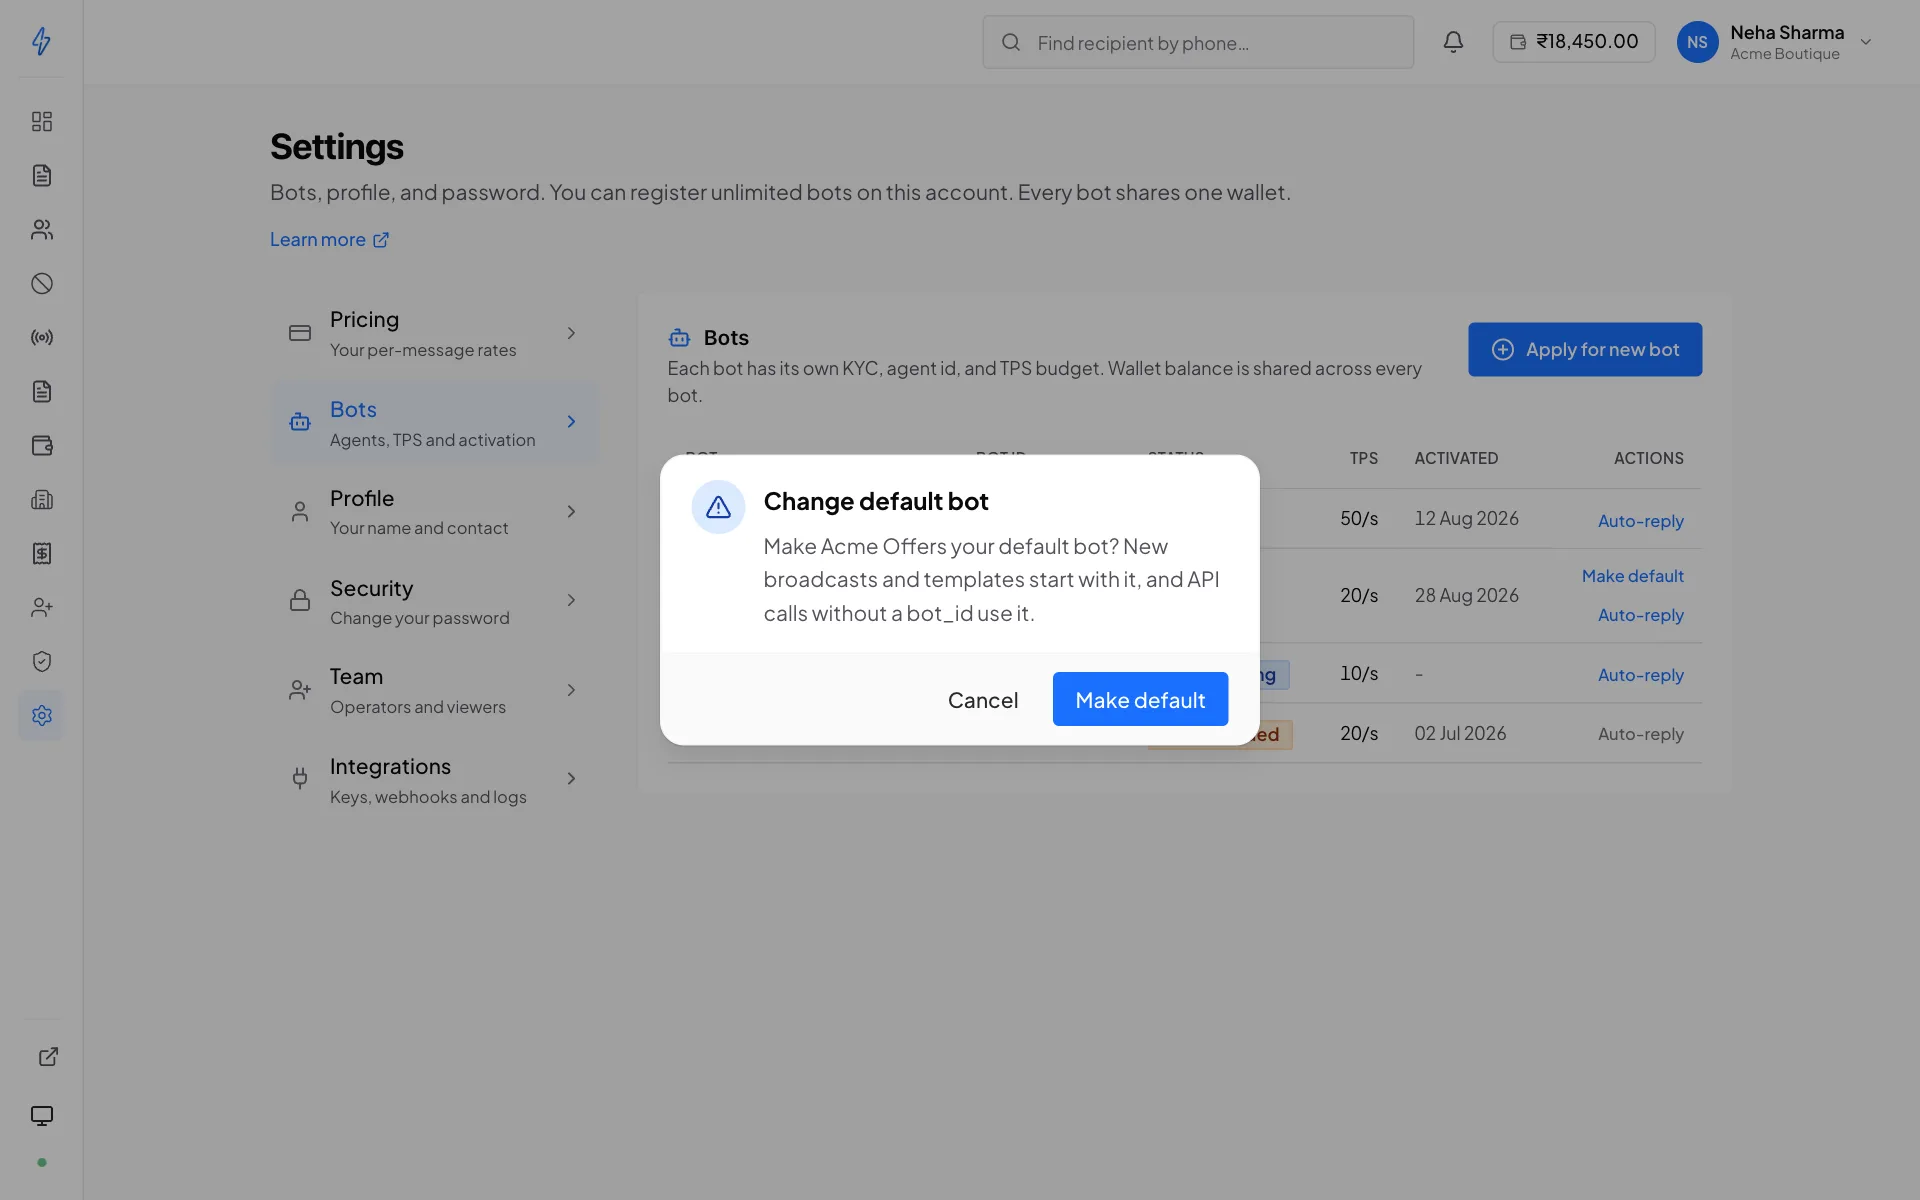Open the settings gear icon in sidebar
Screen dimensions: 1920x1200
(41, 716)
